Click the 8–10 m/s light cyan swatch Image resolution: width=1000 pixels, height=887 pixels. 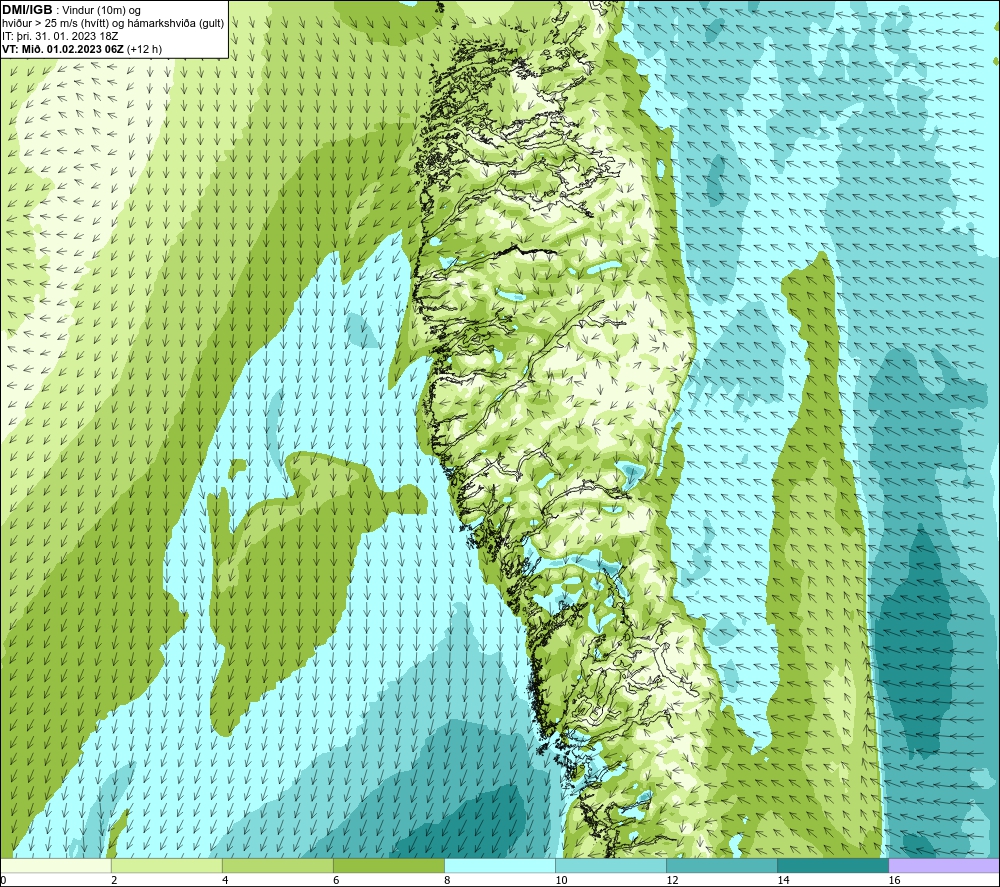[500, 865]
